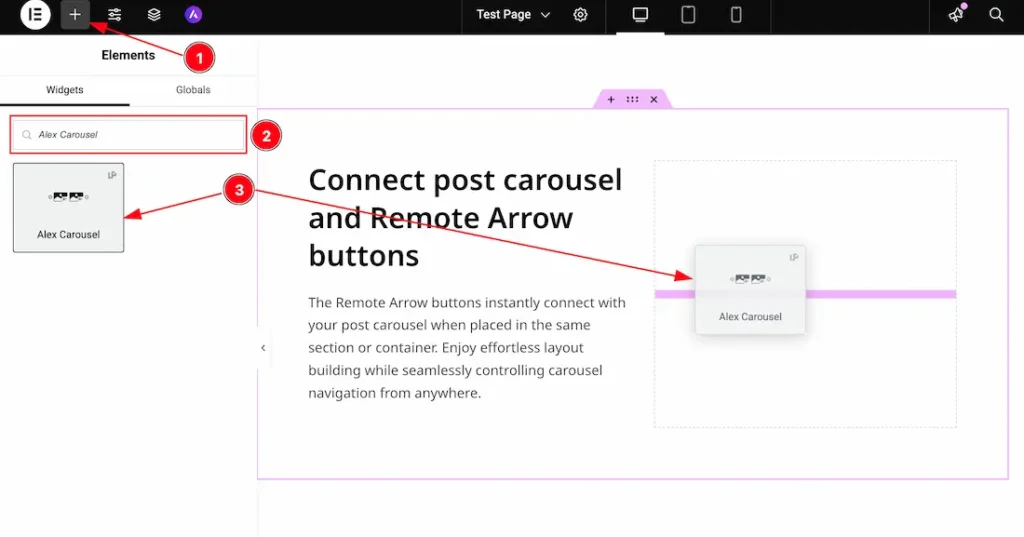Image resolution: width=1024 pixels, height=537 pixels.
Task: Open Site Settings sliders icon
Action: tap(115, 15)
